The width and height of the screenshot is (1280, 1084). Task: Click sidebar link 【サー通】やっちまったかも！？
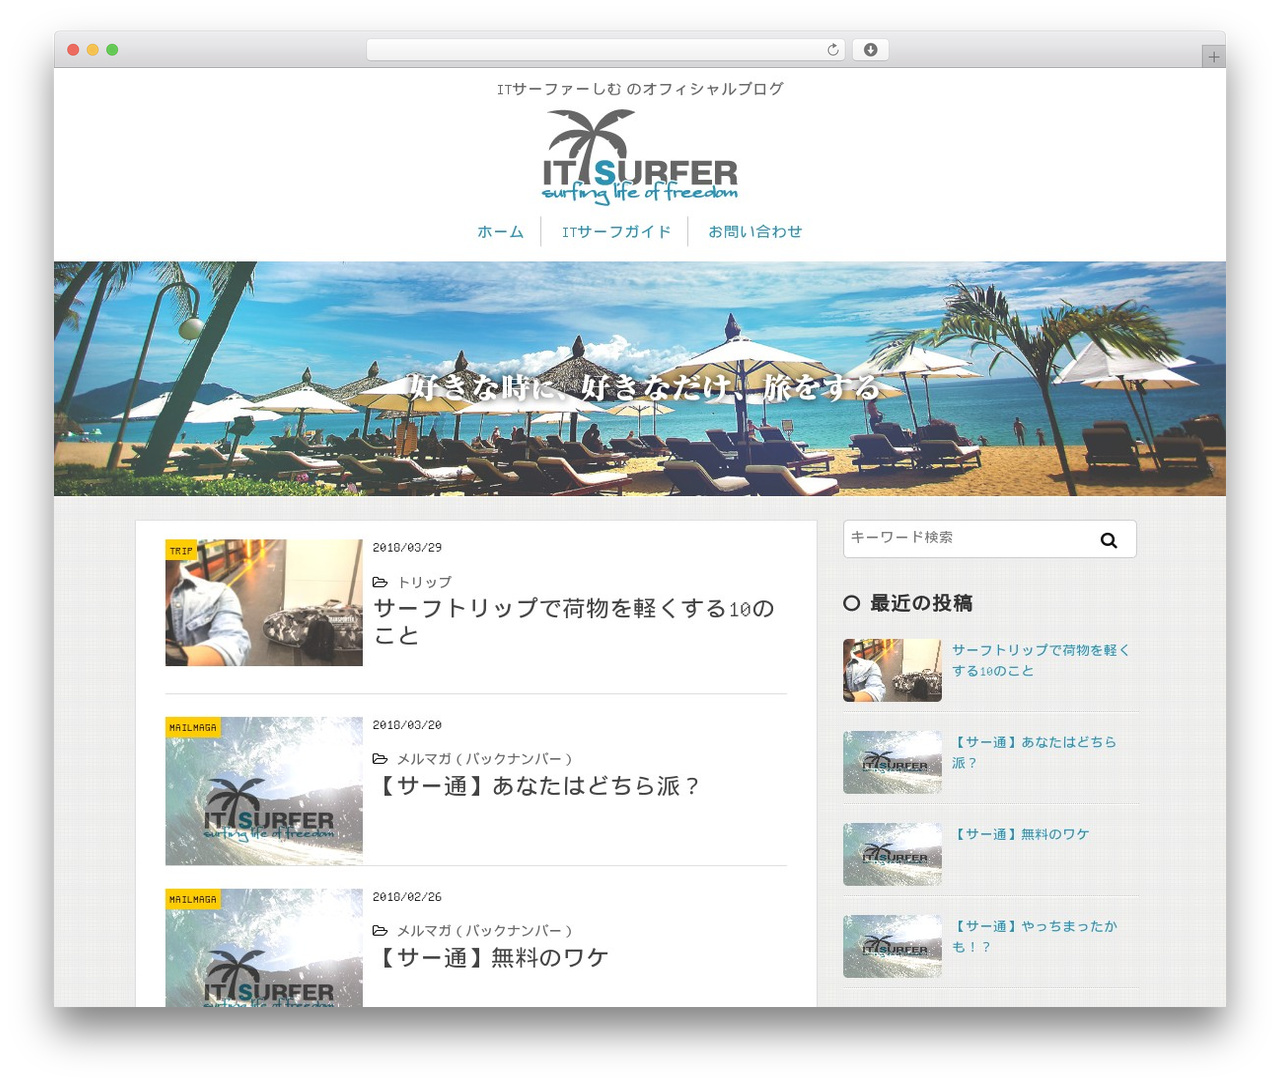tap(1034, 936)
